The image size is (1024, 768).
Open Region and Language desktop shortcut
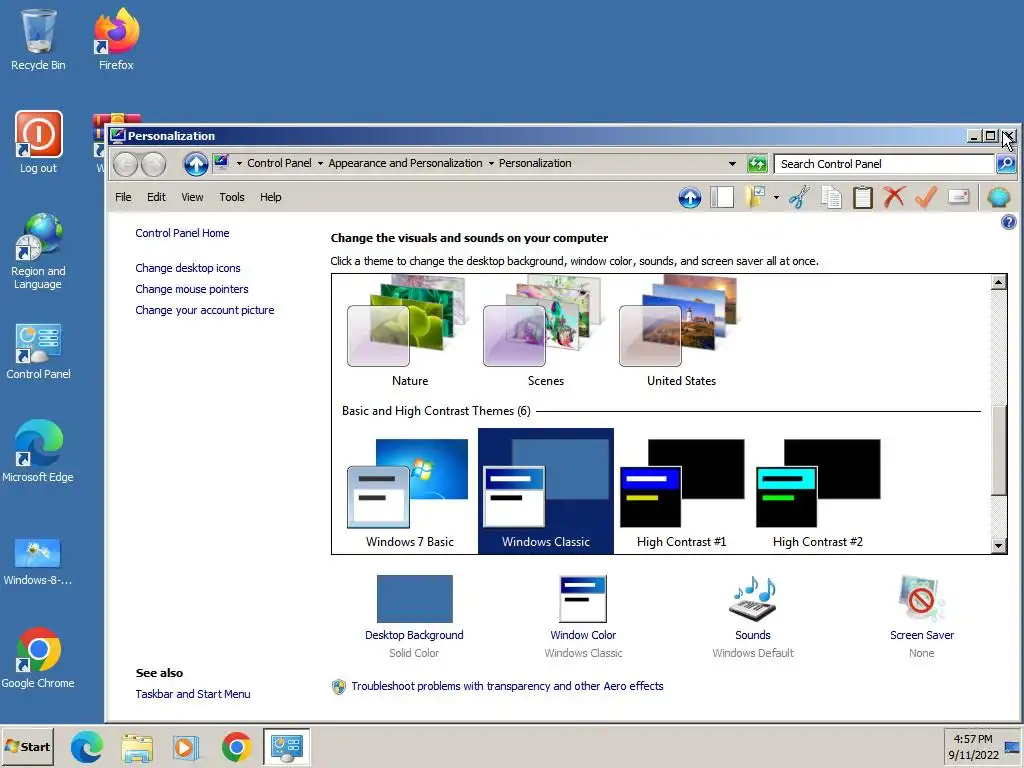[x=38, y=251]
